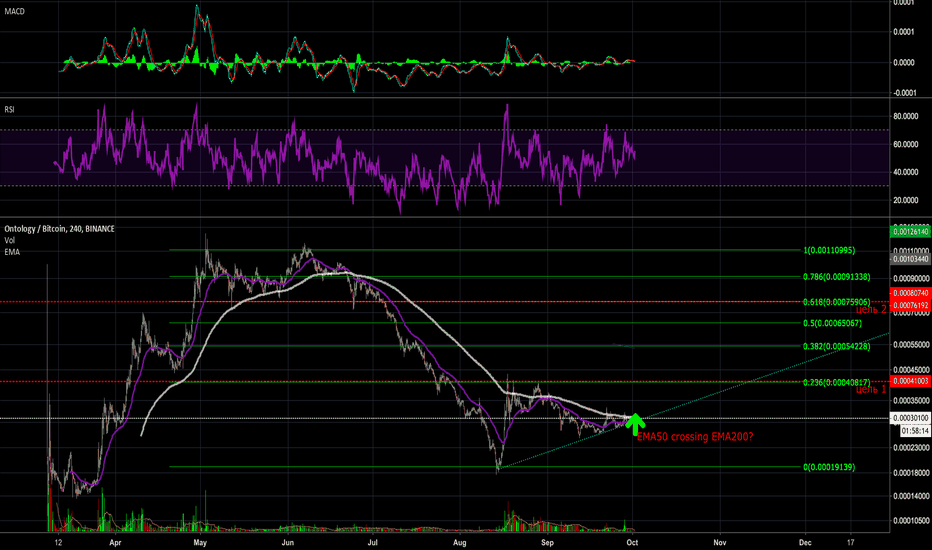Click 0.00035000 on the price axis

pyautogui.click(x=911, y=401)
